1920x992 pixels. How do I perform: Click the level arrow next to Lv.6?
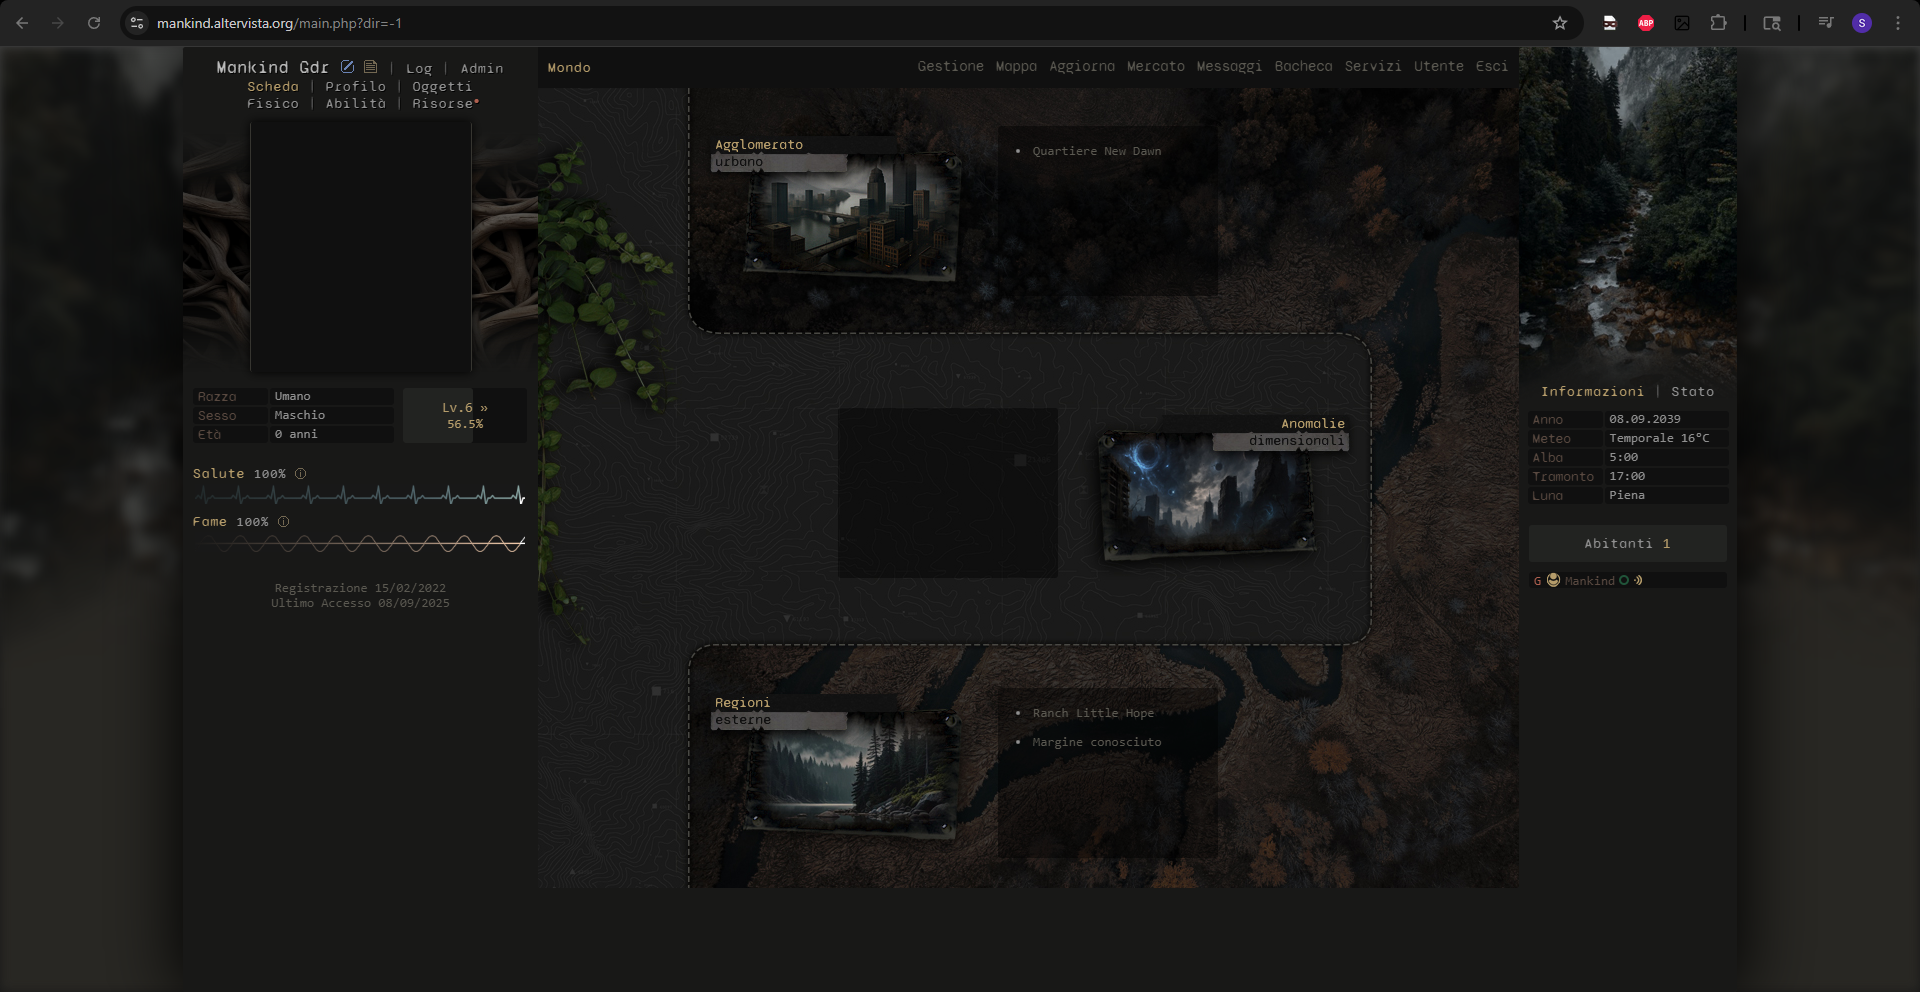coord(484,408)
